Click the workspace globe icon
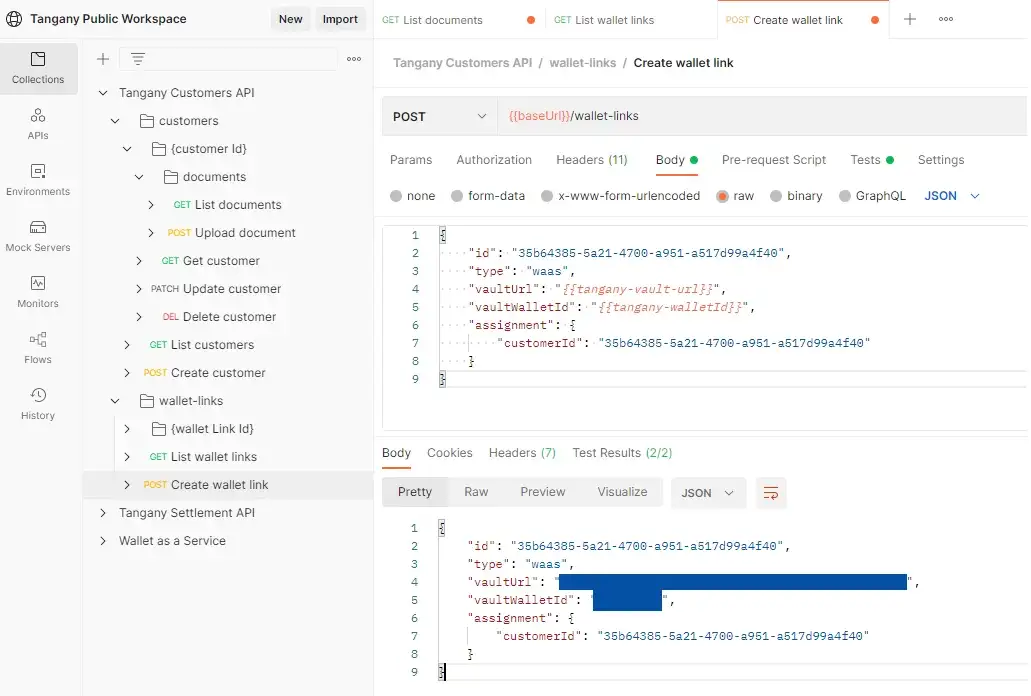The image size is (1031, 696). pyautogui.click(x=14, y=19)
